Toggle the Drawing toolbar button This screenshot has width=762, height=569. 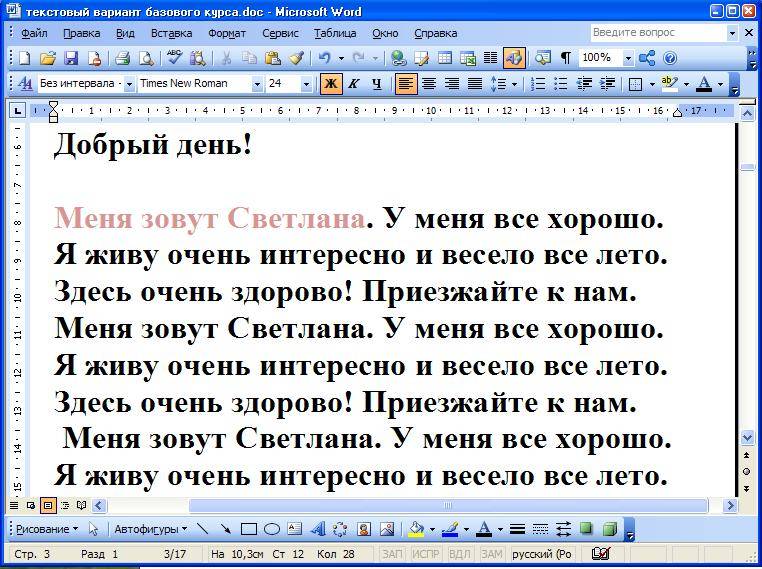(514, 58)
